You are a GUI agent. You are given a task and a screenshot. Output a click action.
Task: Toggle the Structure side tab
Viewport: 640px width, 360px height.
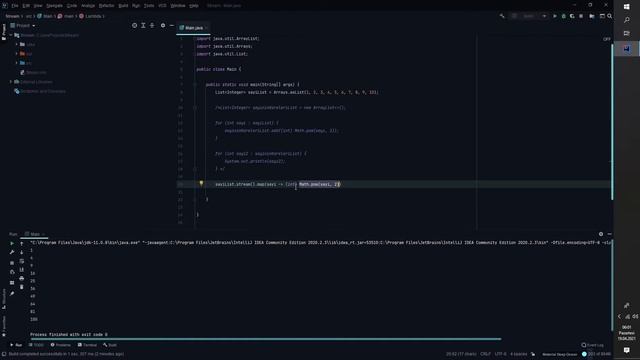(x=4, y=299)
